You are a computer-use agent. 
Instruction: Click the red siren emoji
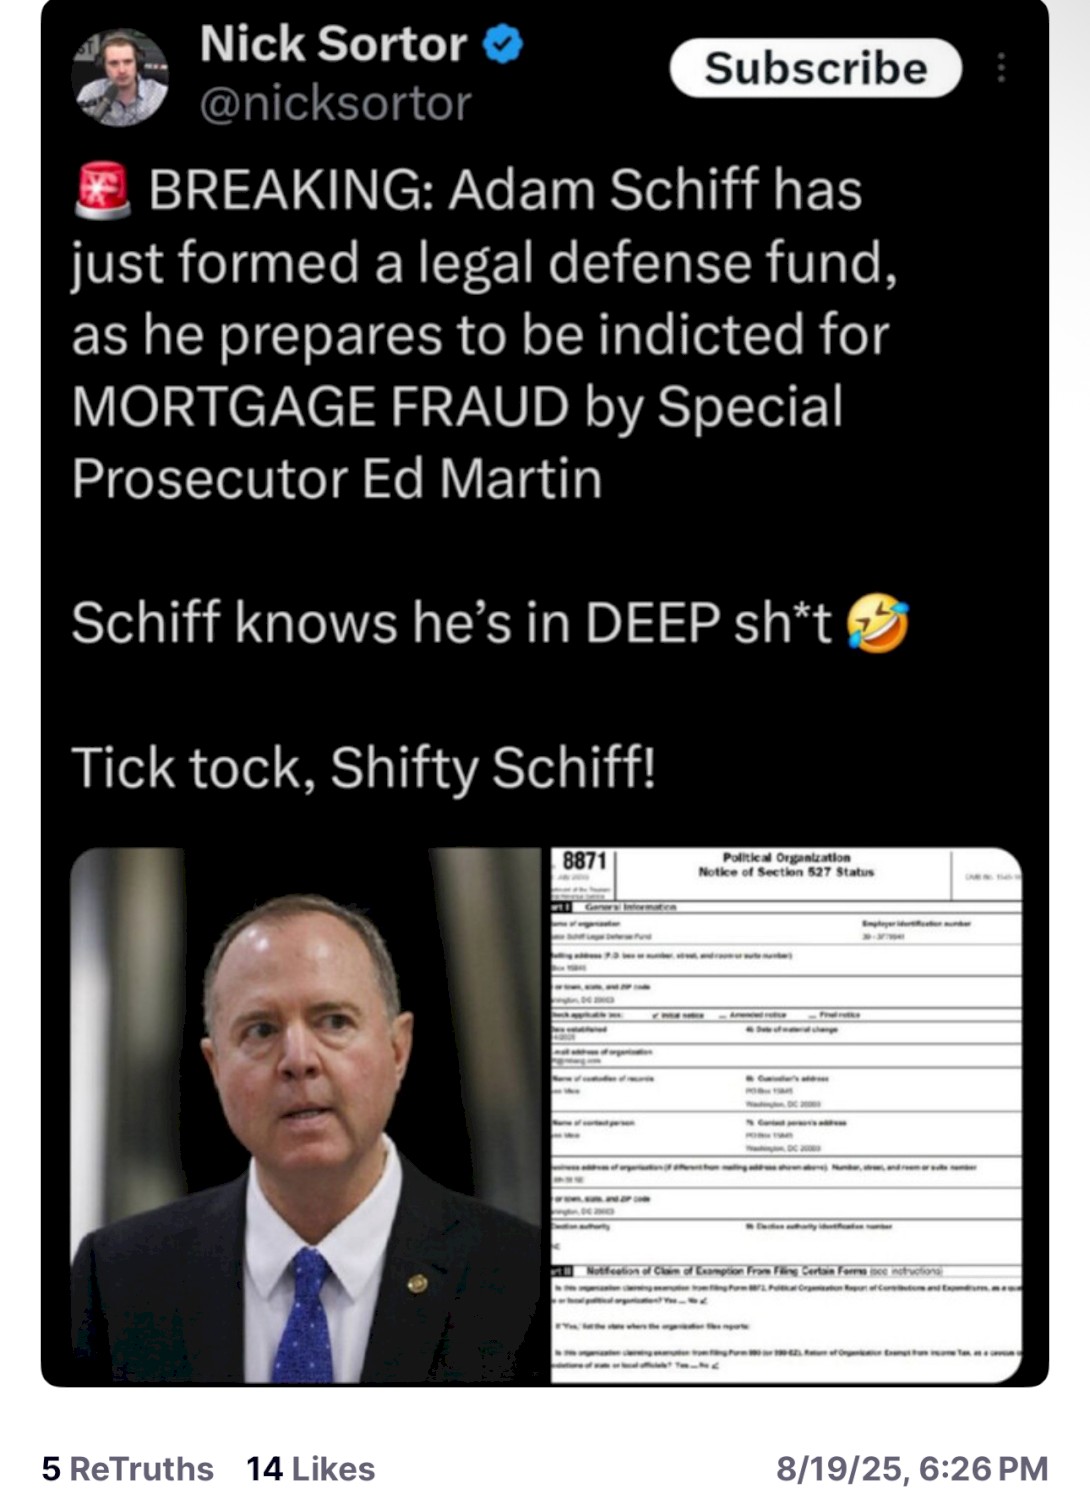[102, 190]
